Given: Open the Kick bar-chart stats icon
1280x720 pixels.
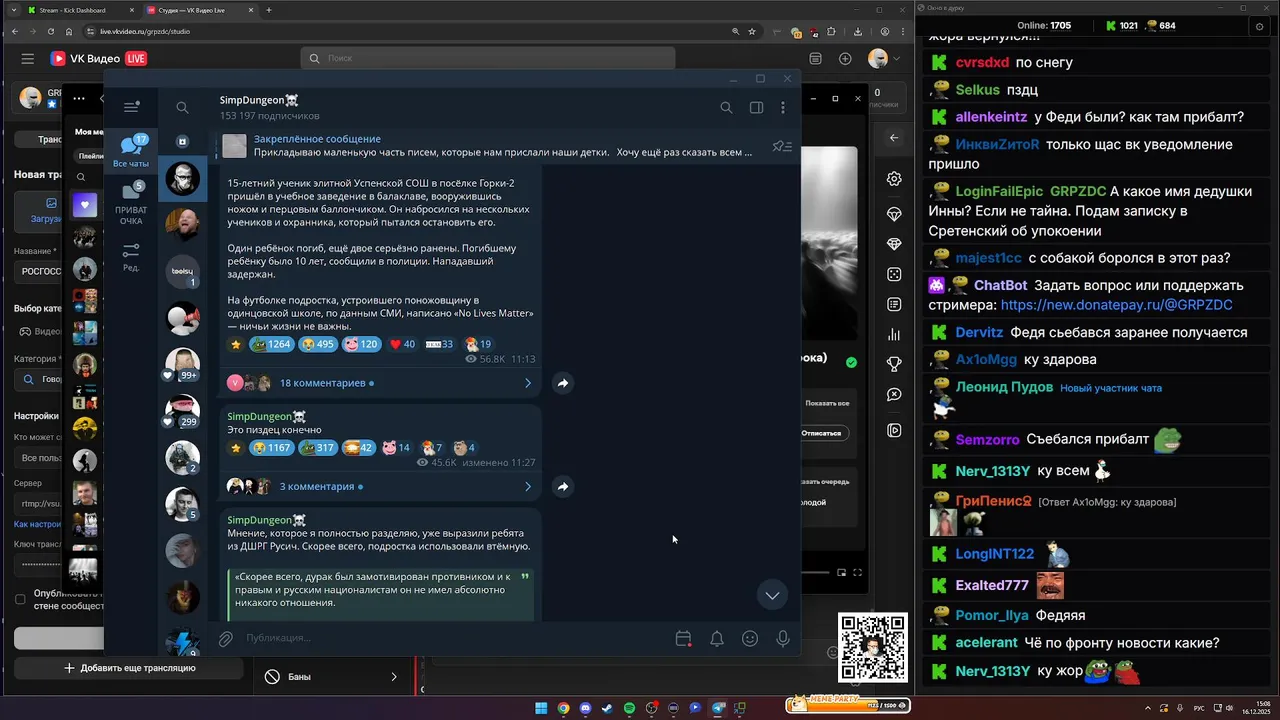Looking at the screenshot, I should [x=894, y=335].
